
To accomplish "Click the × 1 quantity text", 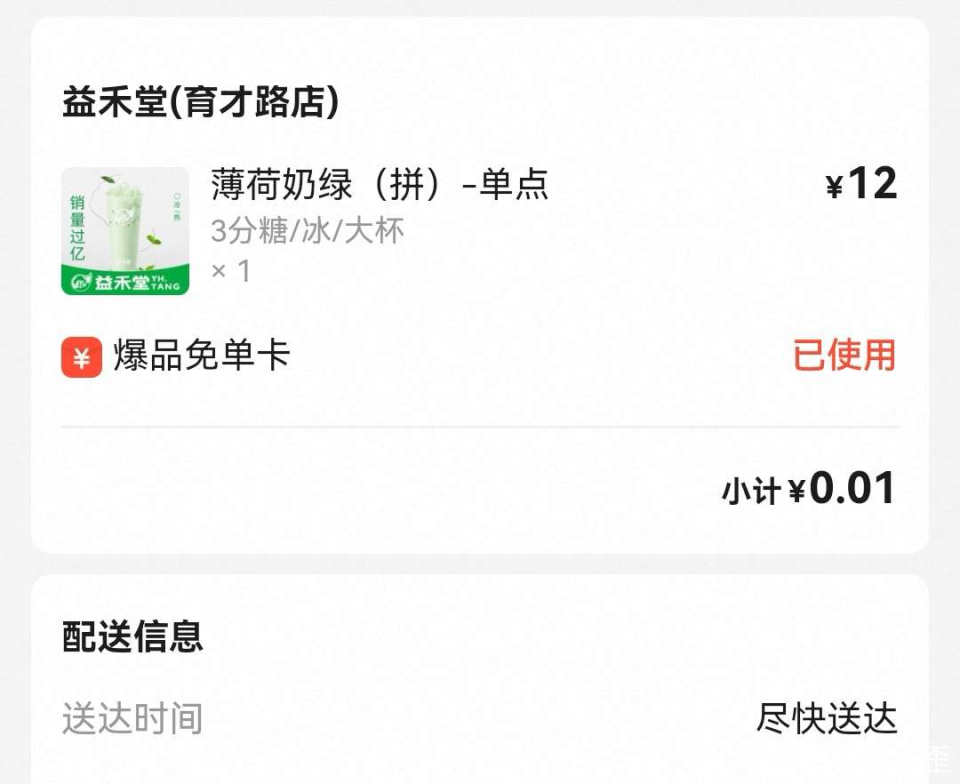I will point(231,270).
